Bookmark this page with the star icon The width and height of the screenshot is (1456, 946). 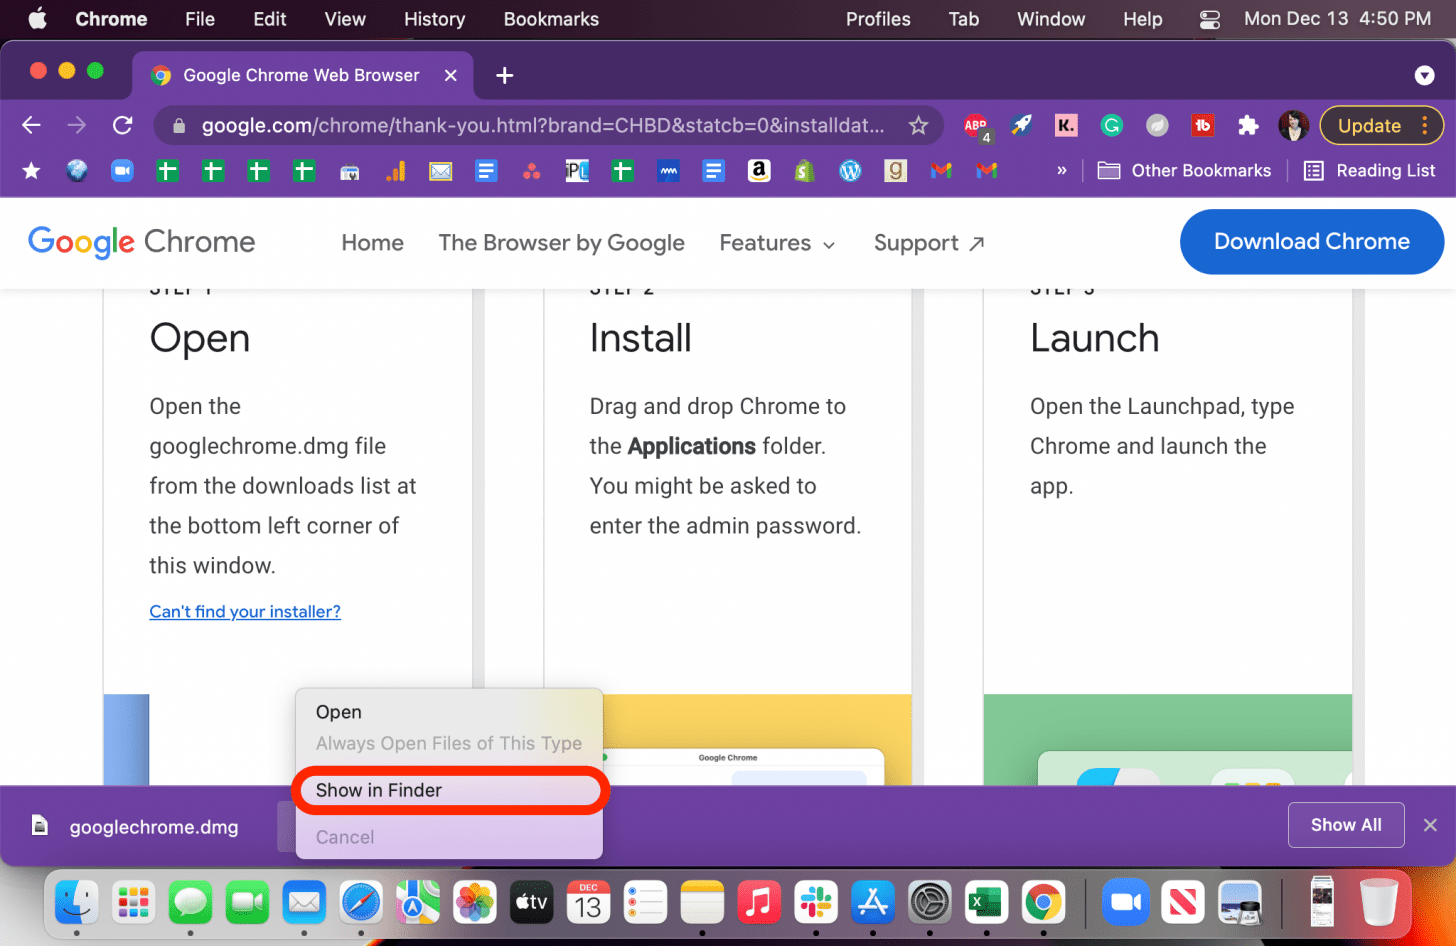(918, 125)
